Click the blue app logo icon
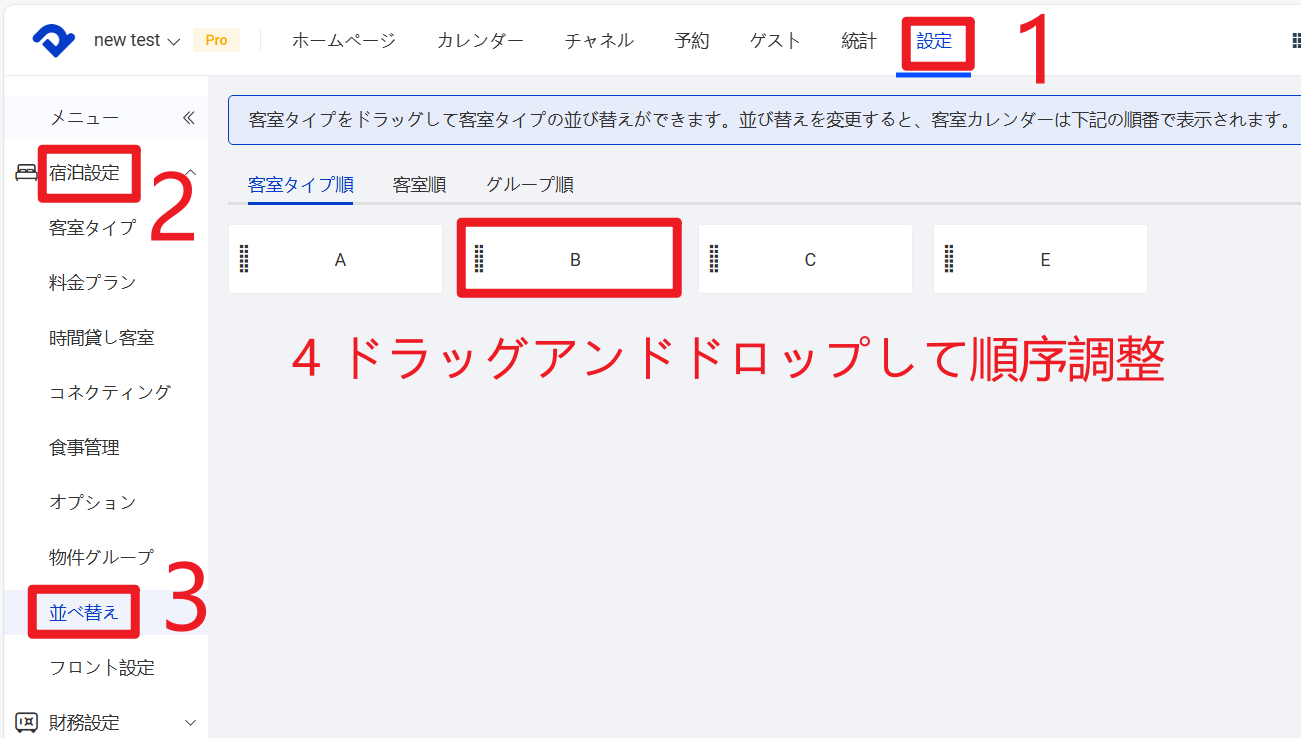Image resolution: width=1301 pixels, height=738 pixels. [x=53, y=40]
